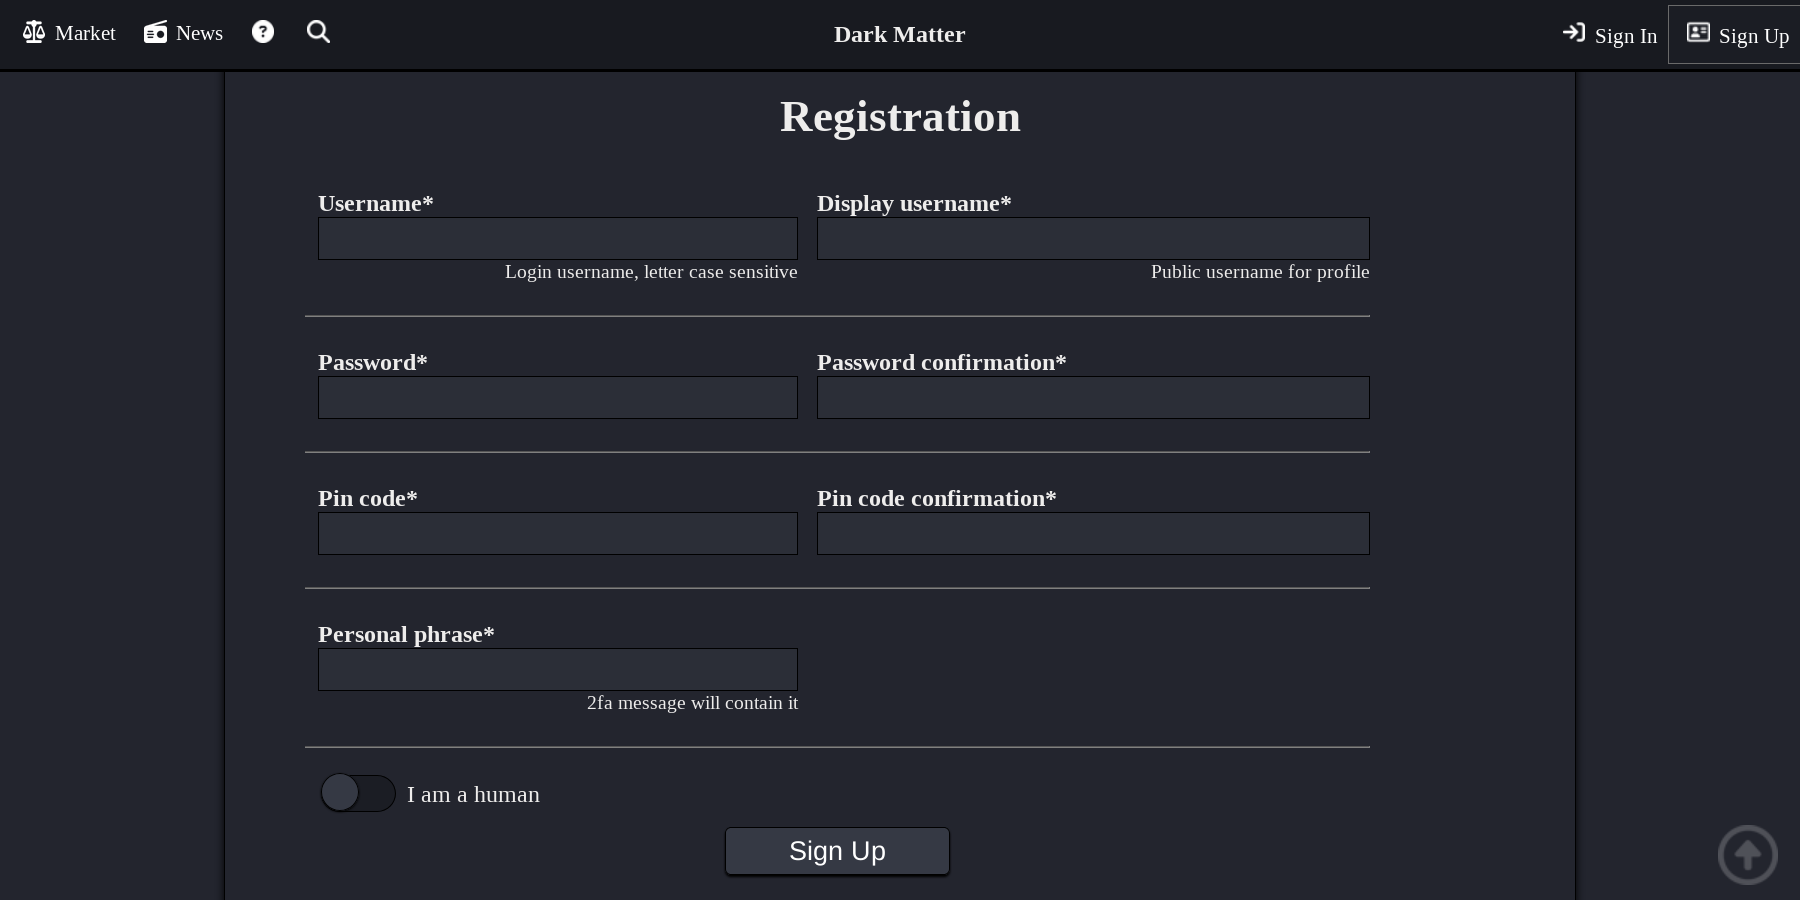Click the Password confirmation box
Screen dimensions: 1800x900
point(1093,397)
